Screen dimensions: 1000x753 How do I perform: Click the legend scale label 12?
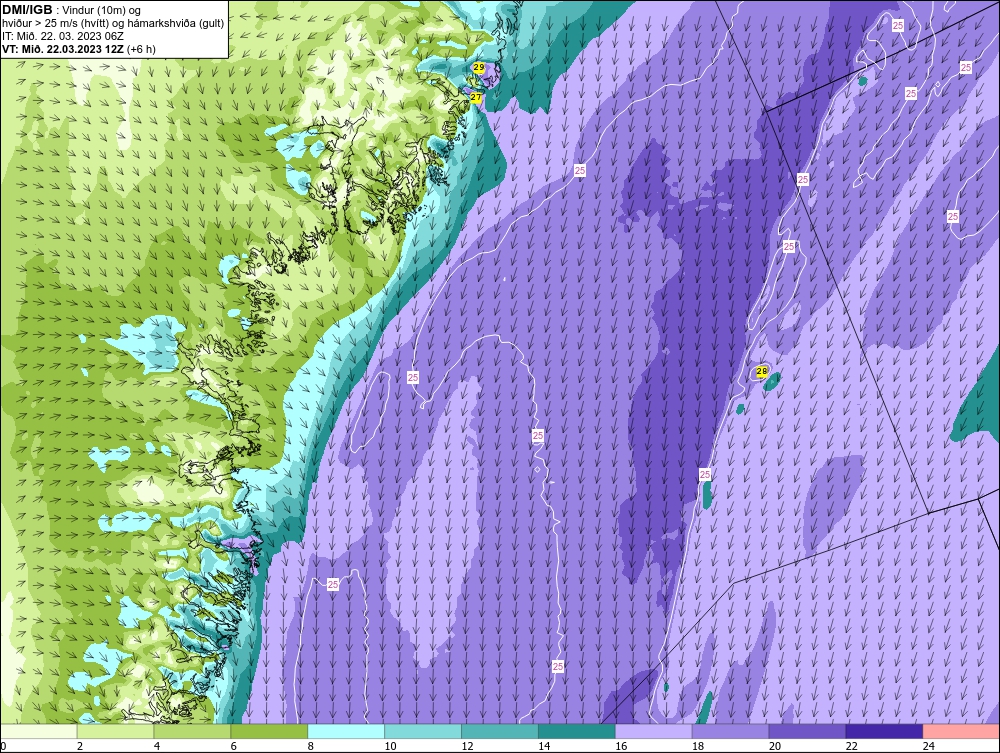(x=467, y=746)
